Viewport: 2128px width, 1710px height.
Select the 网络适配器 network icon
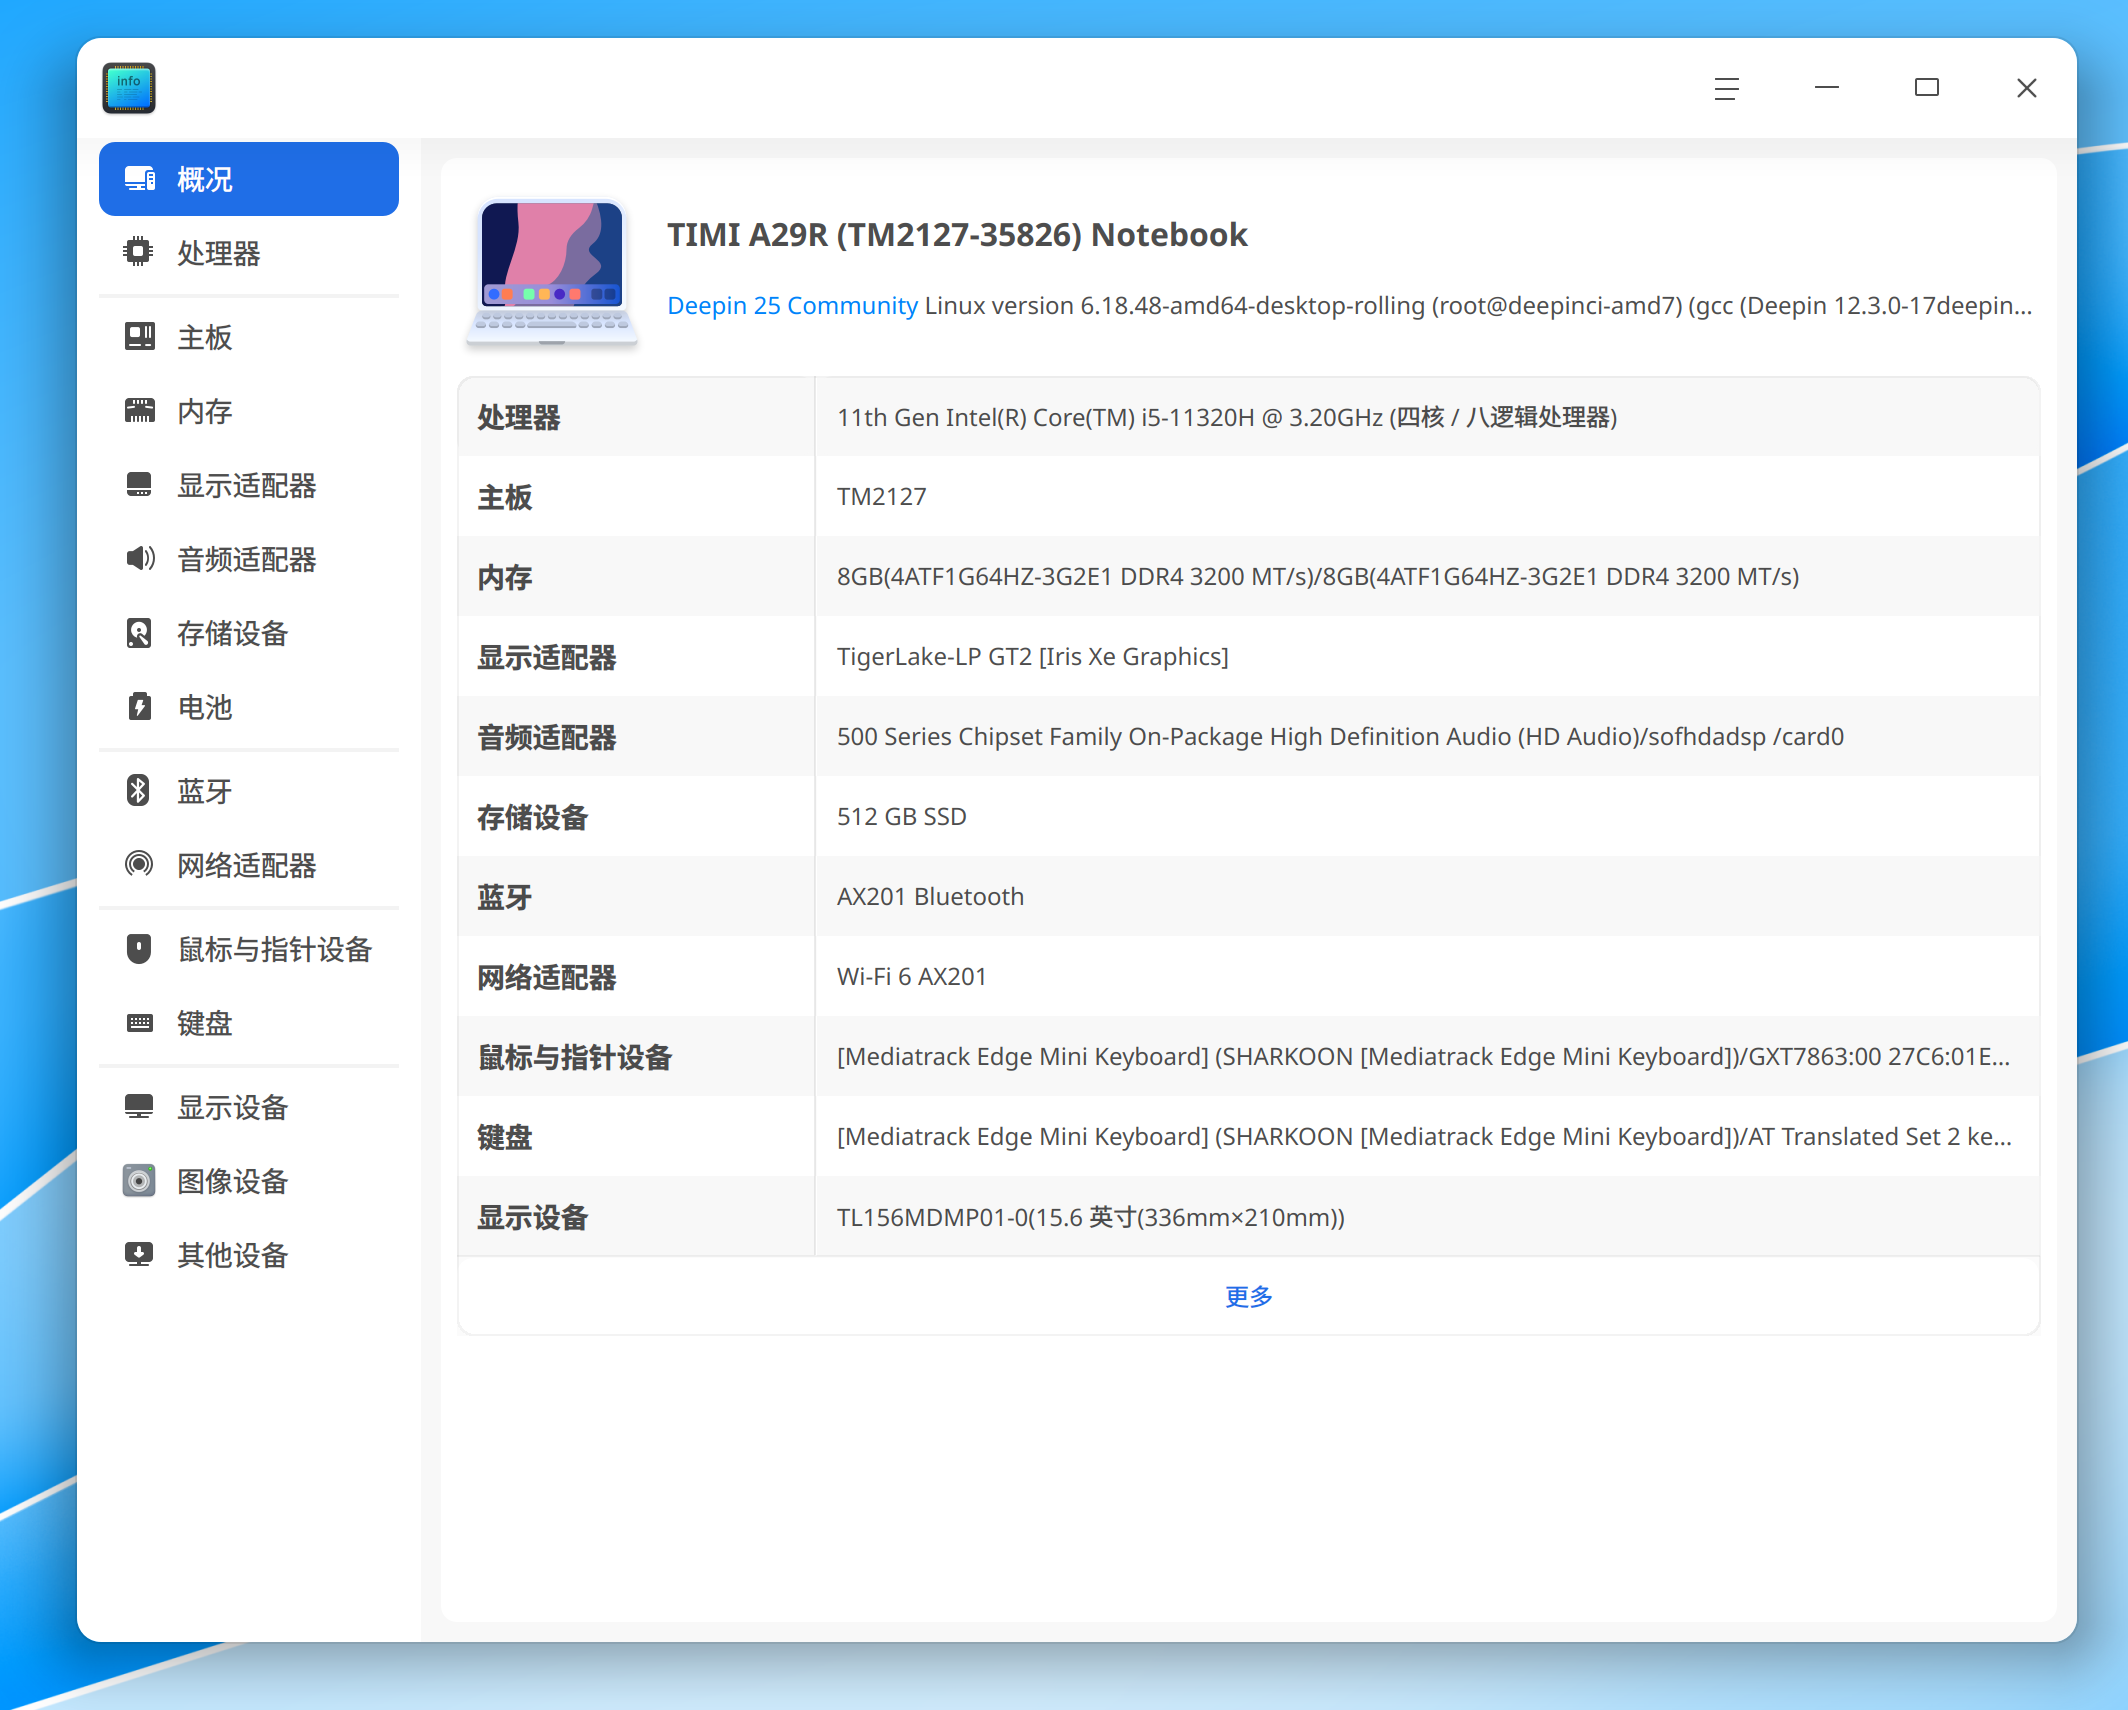point(139,865)
